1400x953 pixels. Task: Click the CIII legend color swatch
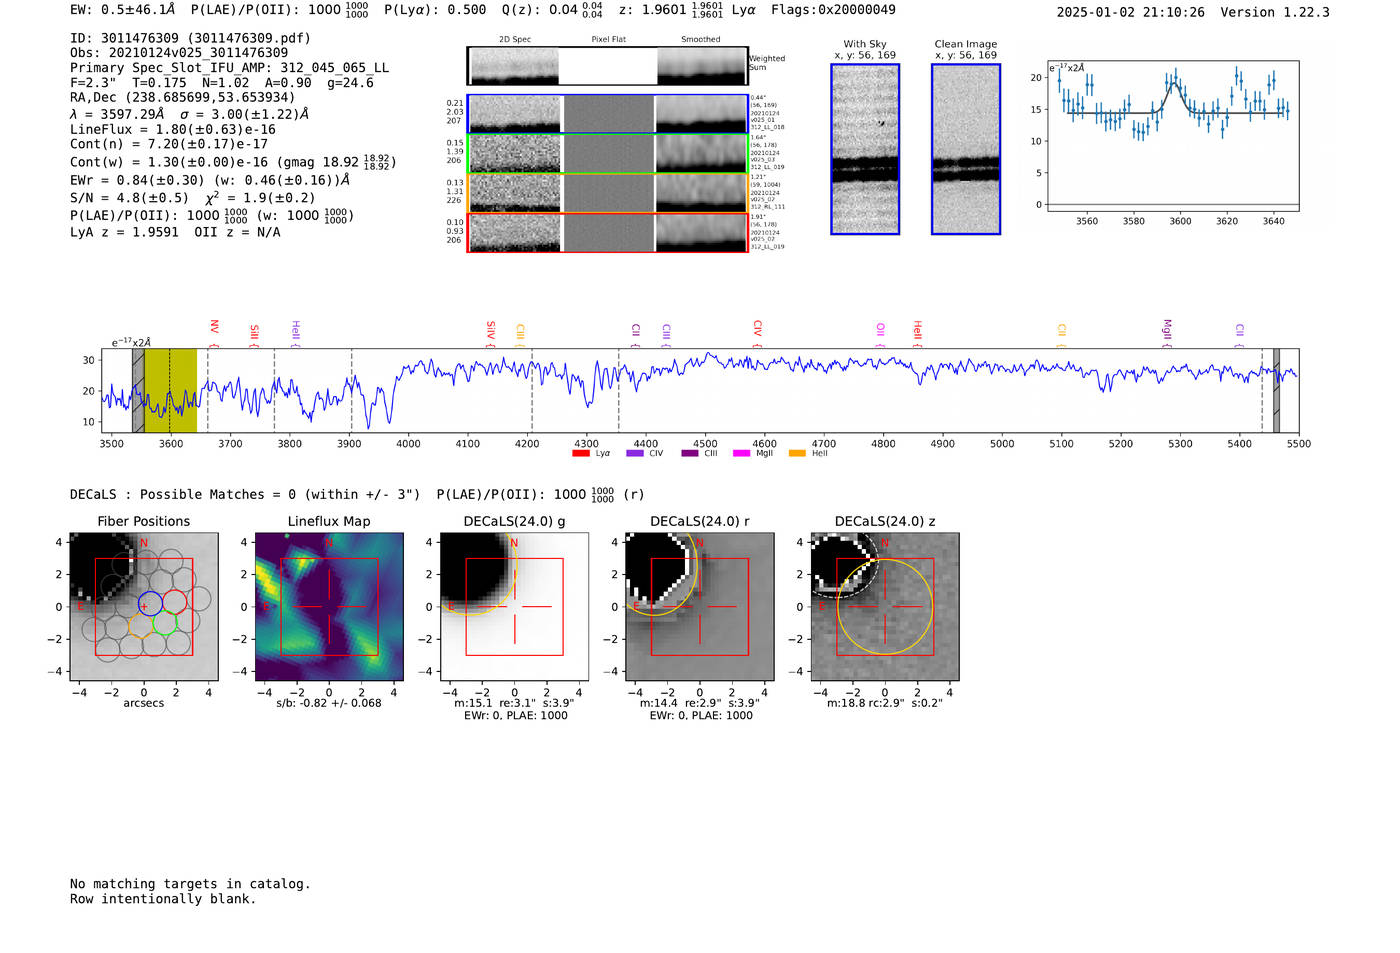(689, 454)
